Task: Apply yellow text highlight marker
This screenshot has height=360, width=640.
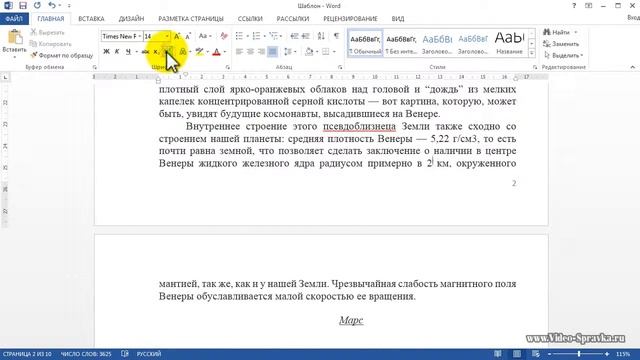Action: click(x=199, y=52)
